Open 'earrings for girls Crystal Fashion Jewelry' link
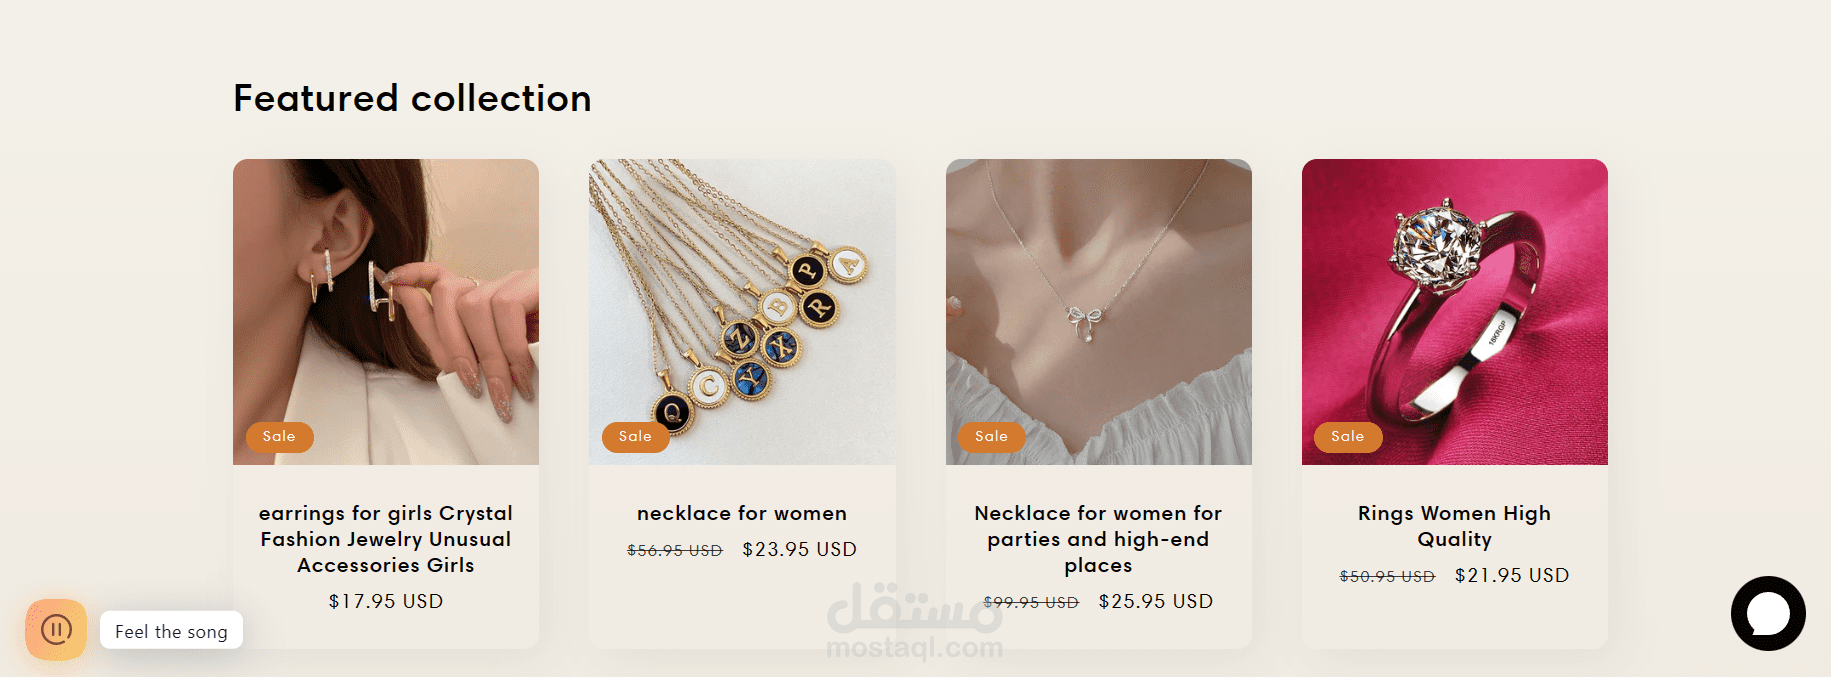Viewport: 1831px width, 677px height. 386,539
